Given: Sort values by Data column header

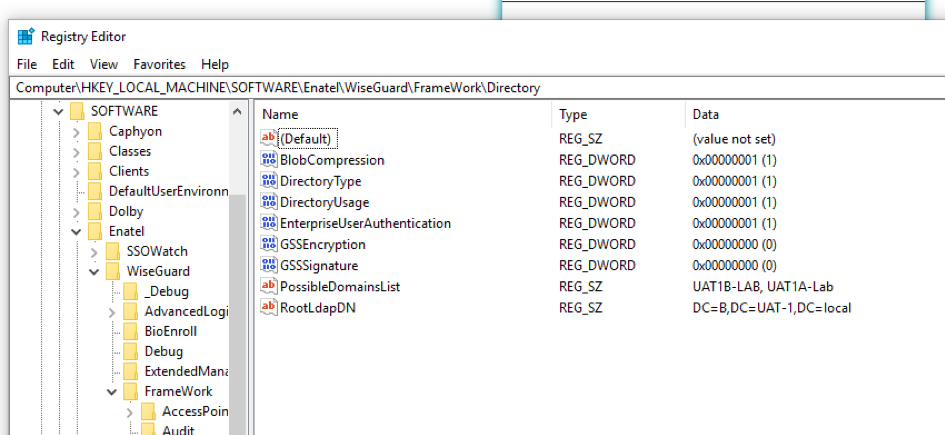Looking at the screenshot, I should pyautogui.click(x=815, y=114).
